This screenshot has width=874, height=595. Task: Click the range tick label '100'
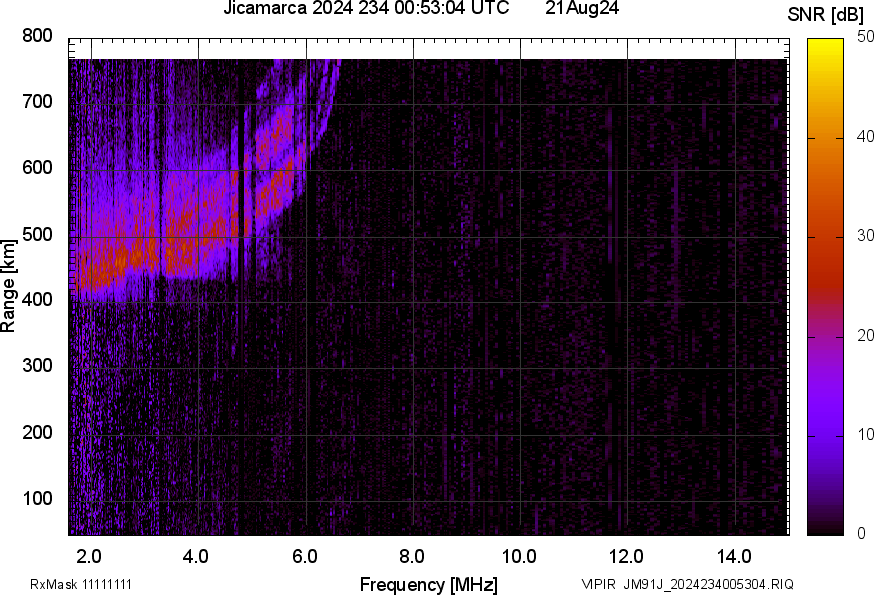pos(37,498)
